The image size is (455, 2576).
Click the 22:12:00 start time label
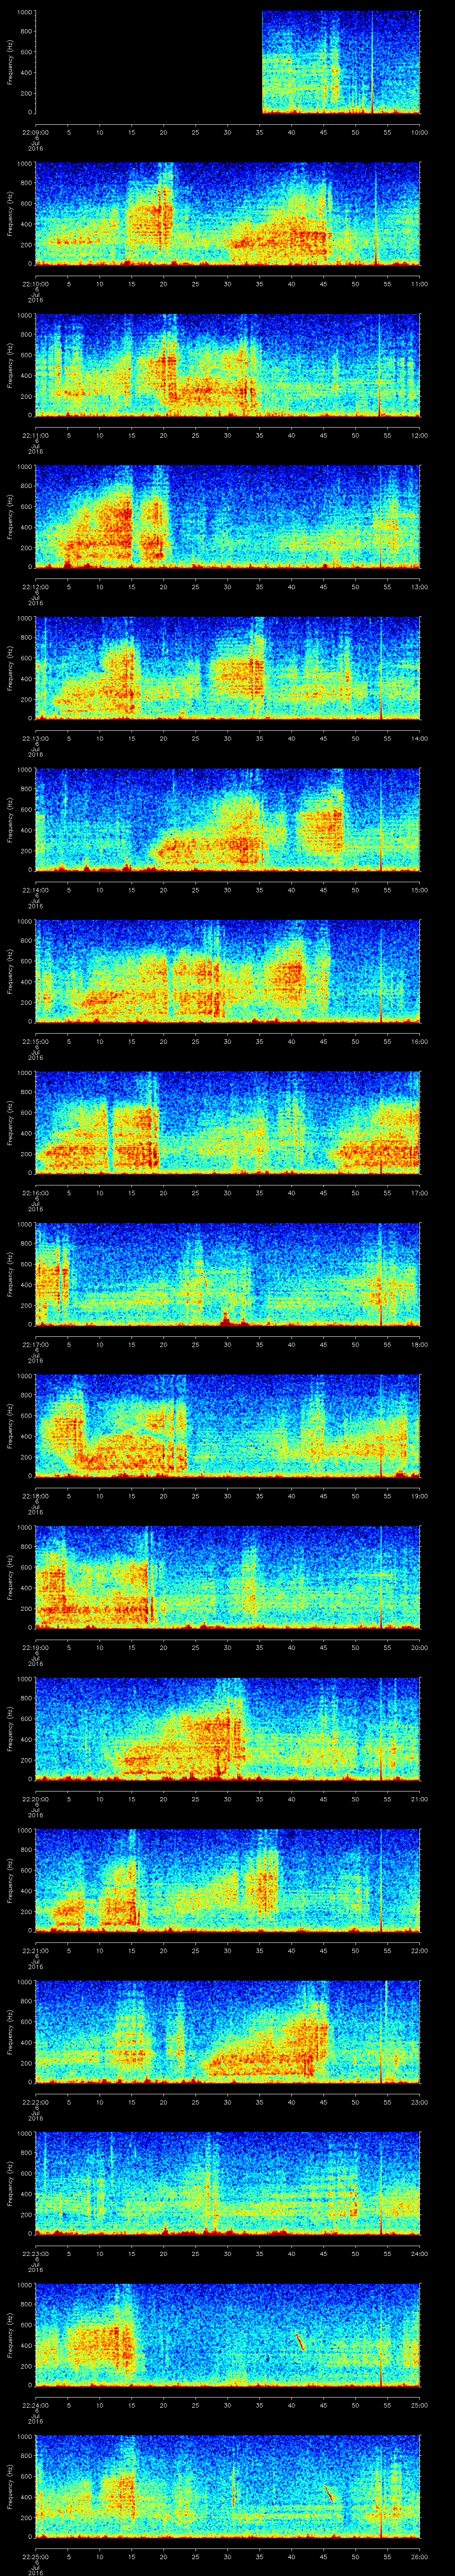[35, 587]
